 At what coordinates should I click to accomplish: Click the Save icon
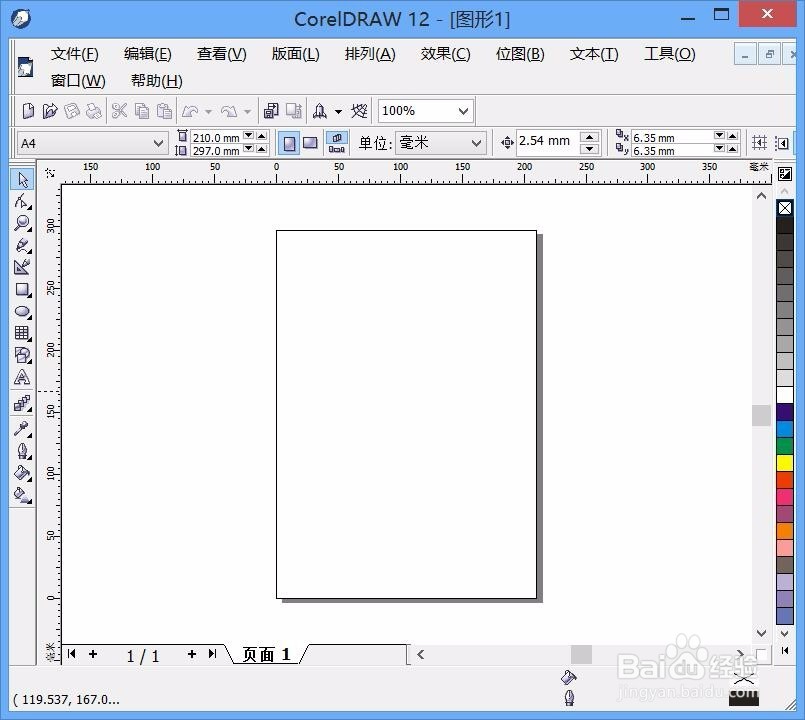coord(72,111)
